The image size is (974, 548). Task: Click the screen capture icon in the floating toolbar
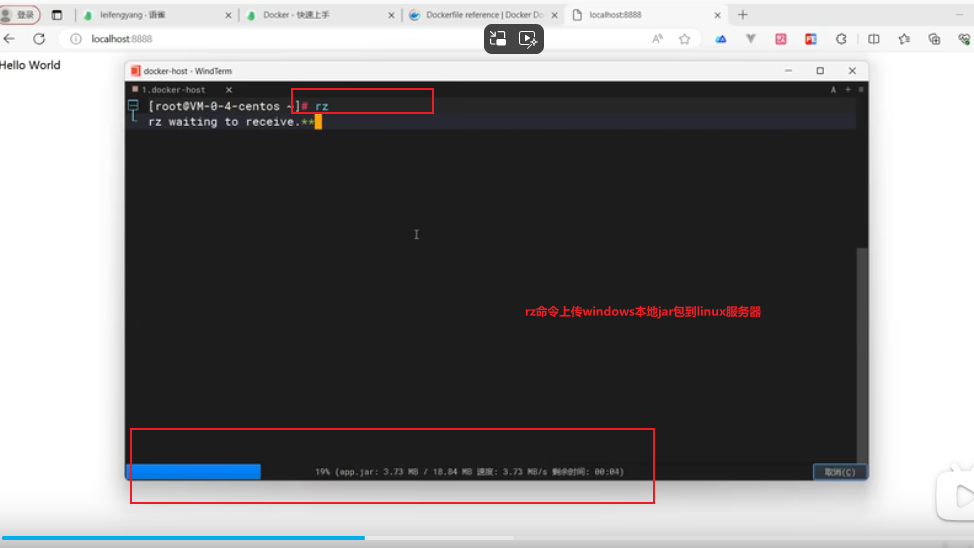498,39
